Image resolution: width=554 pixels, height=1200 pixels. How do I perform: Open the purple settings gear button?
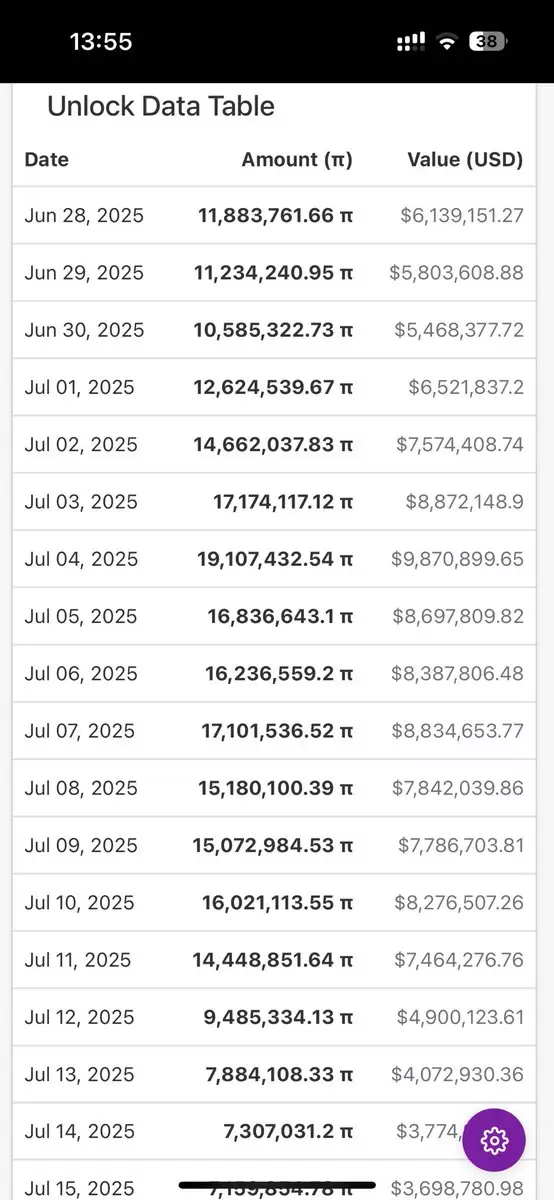[493, 1140]
